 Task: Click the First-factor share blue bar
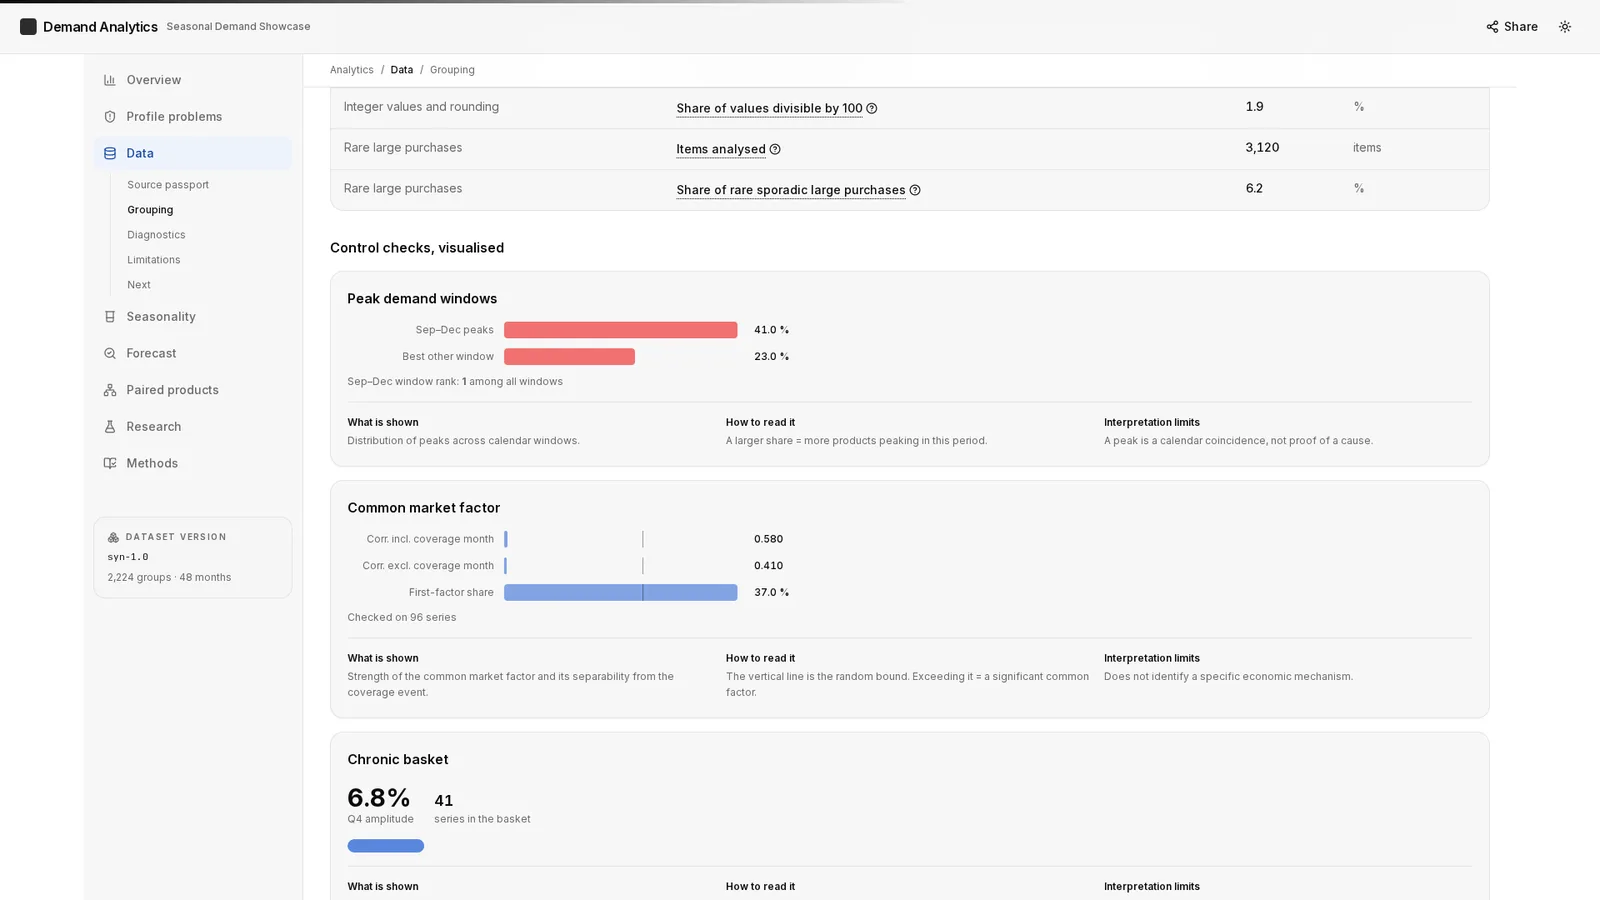(621, 593)
